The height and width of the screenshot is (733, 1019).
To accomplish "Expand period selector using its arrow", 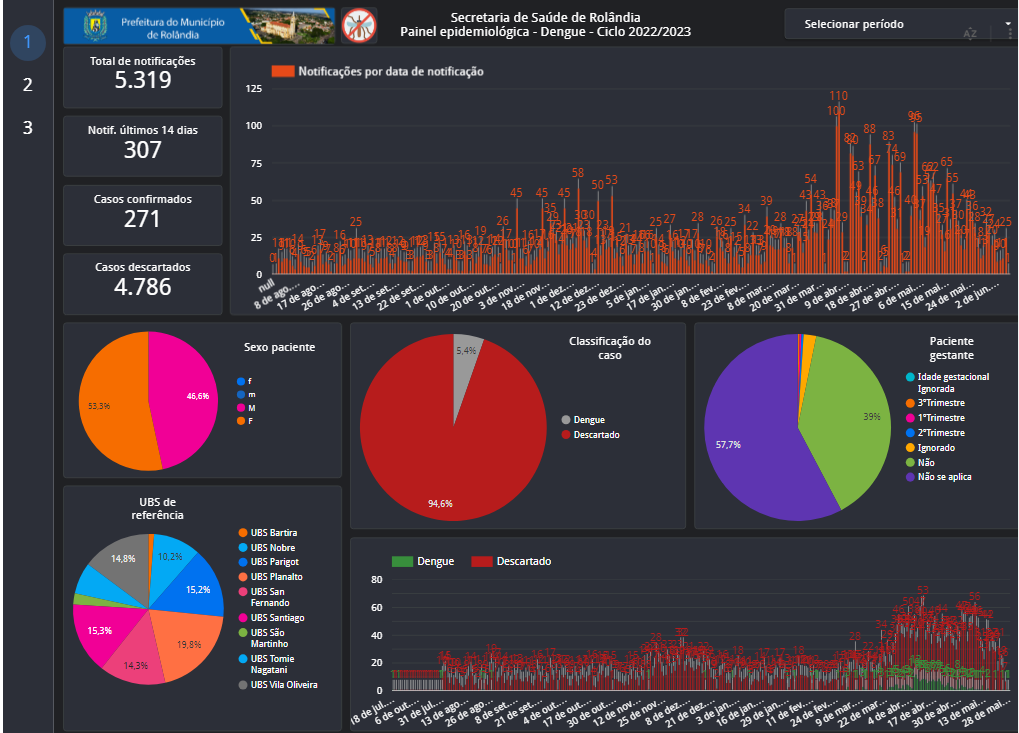I will click(x=1007, y=22).
